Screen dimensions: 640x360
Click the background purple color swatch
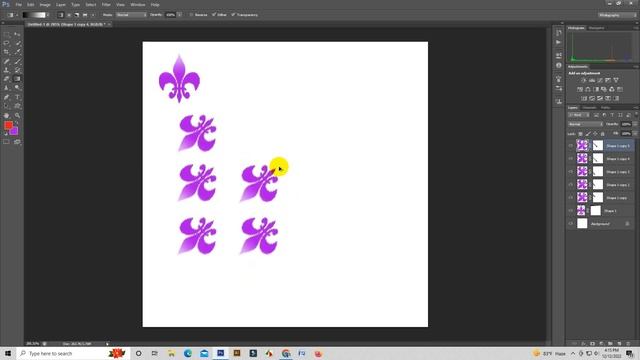point(15,131)
